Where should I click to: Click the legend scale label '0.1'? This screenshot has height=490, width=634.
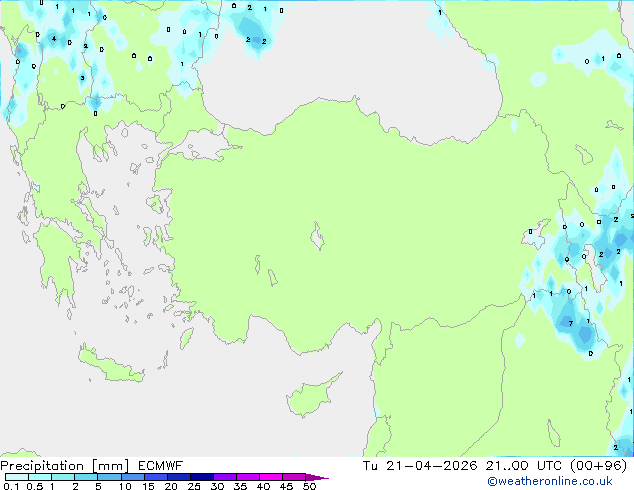pyautogui.click(x=11, y=486)
